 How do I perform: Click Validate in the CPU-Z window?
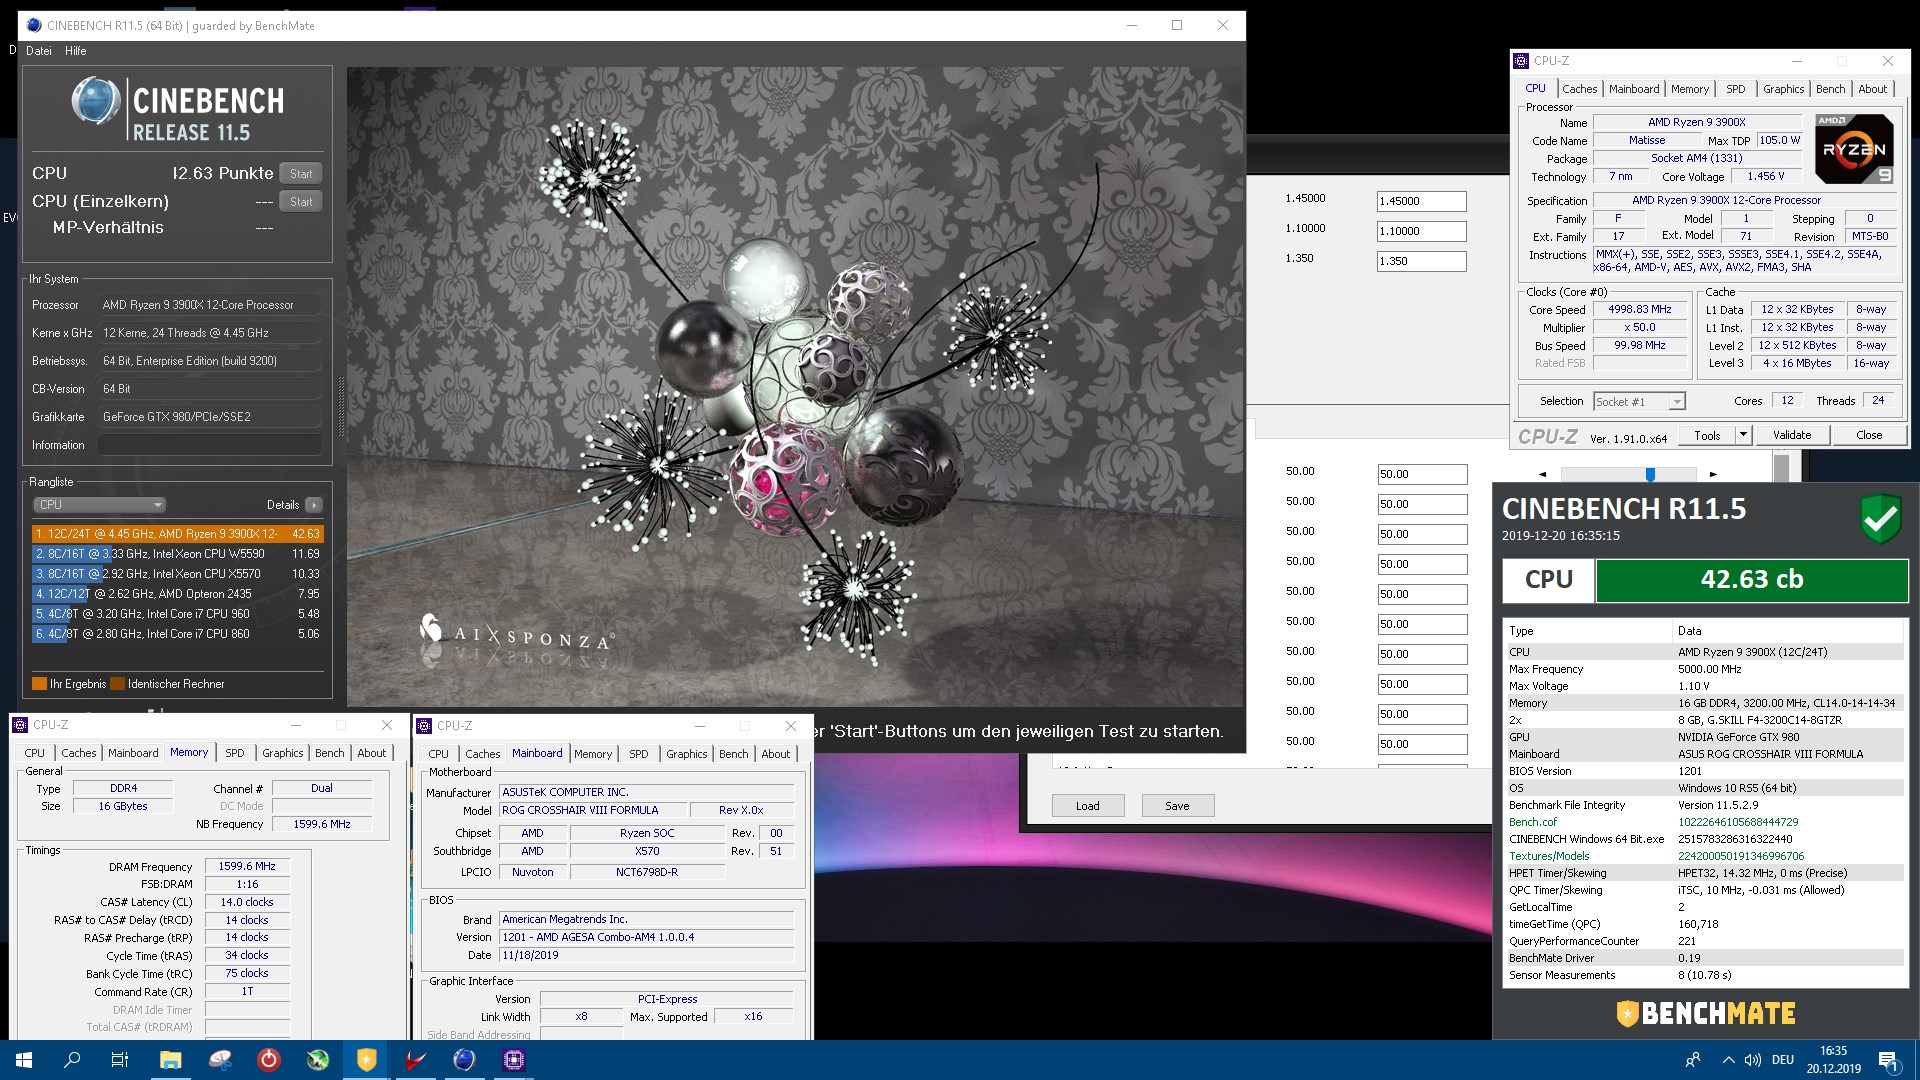pos(1791,435)
